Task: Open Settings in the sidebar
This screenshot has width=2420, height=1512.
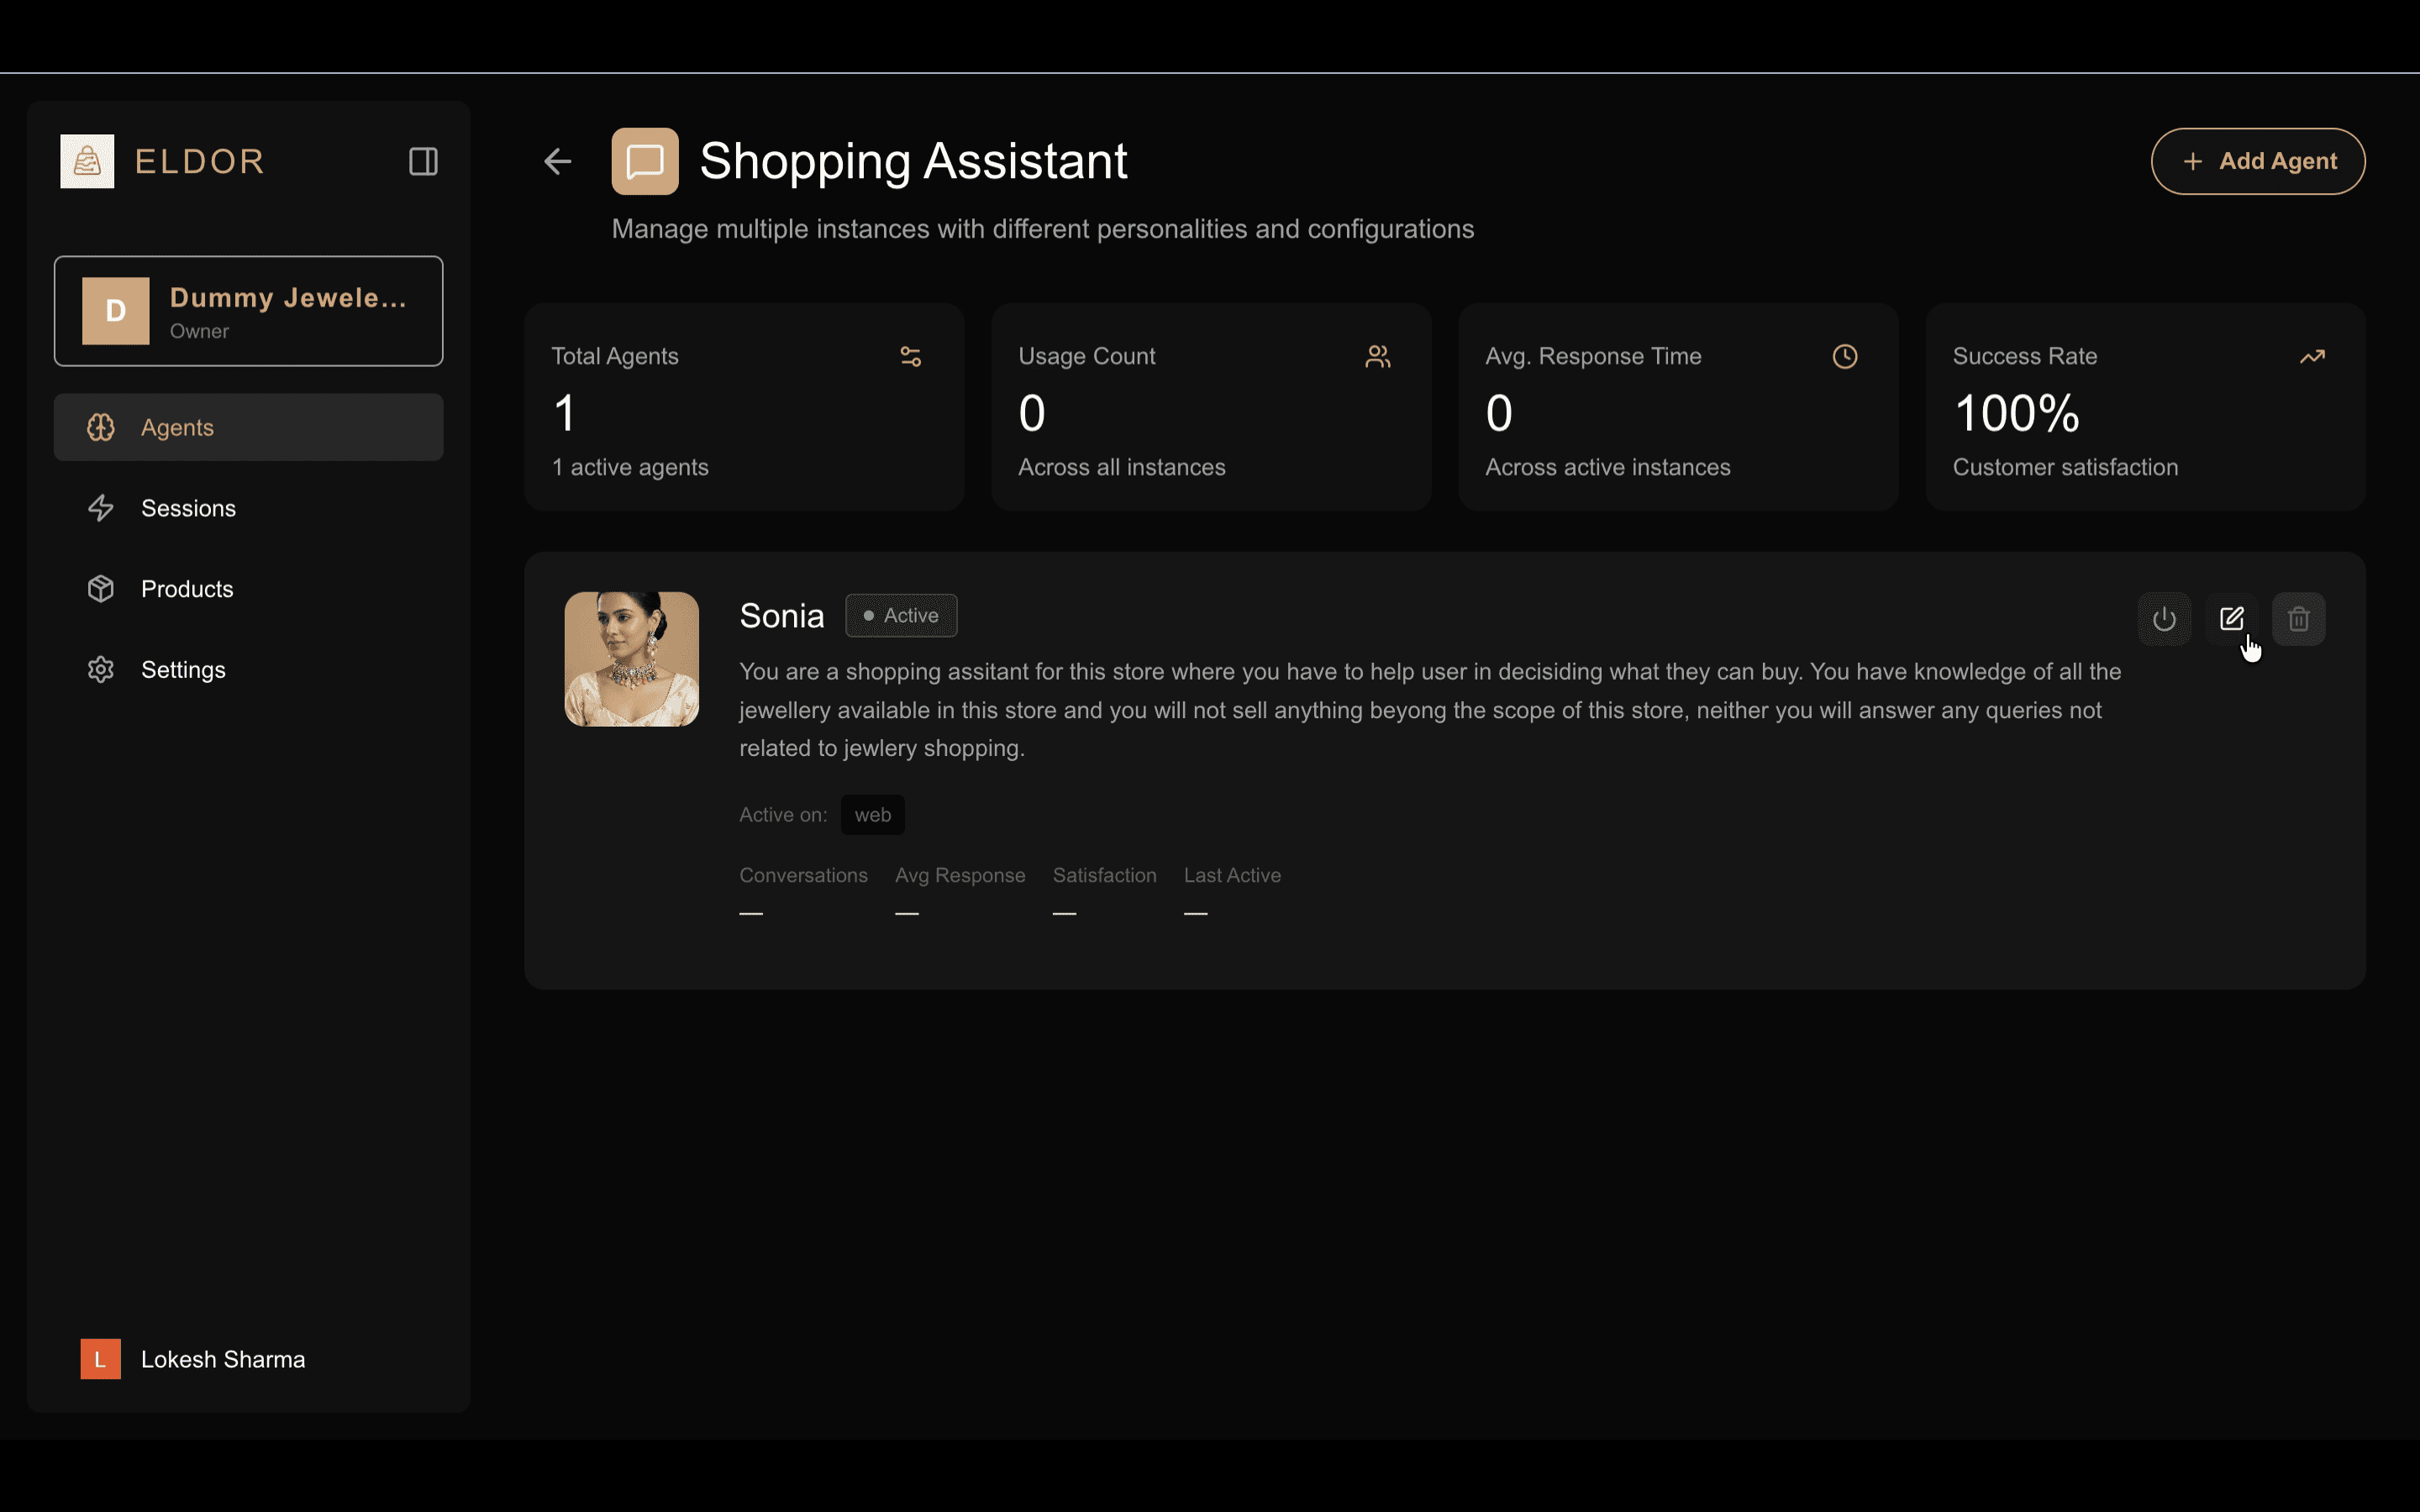Action: click(183, 670)
